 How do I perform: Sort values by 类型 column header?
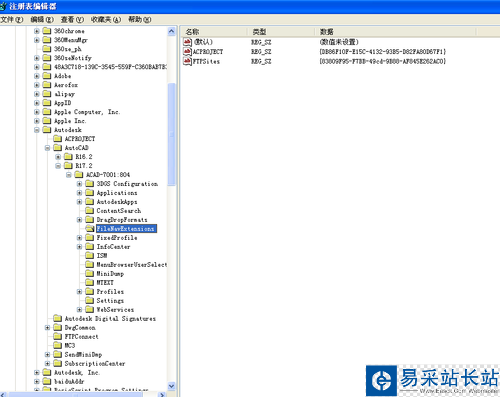pyautogui.click(x=281, y=32)
